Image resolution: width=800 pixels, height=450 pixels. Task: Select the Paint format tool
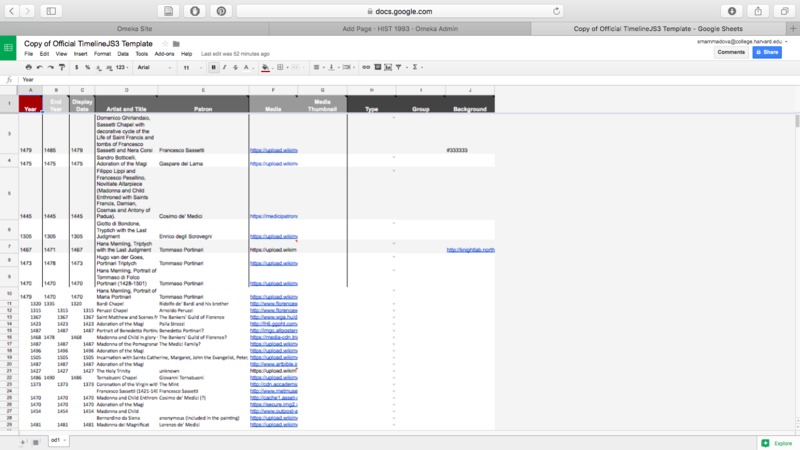point(62,67)
